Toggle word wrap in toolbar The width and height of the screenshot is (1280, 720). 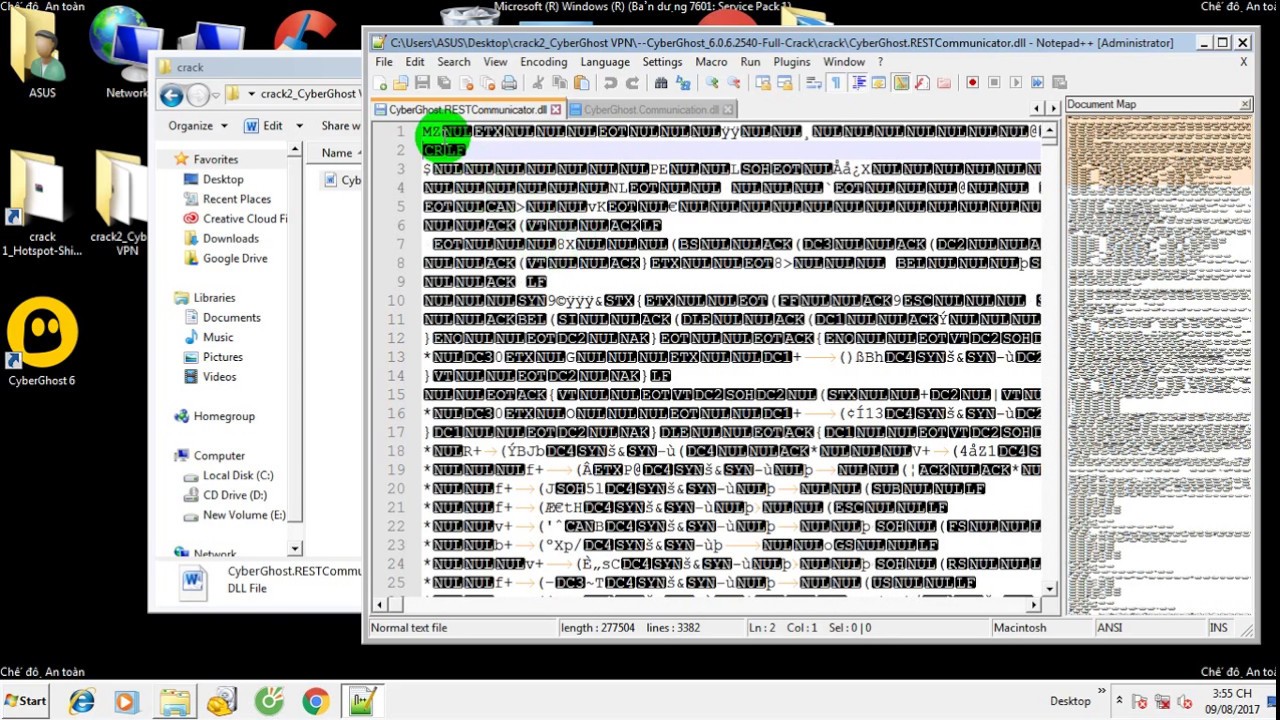click(x=813, y=82)
